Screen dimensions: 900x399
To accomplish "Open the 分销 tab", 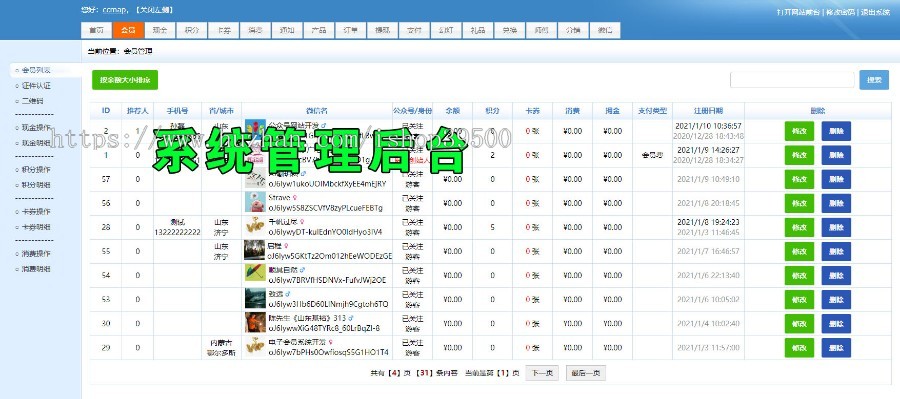I will click(573, 30).
